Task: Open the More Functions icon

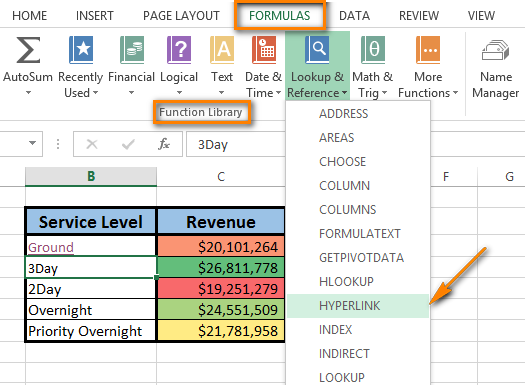Action: (428, 50)
